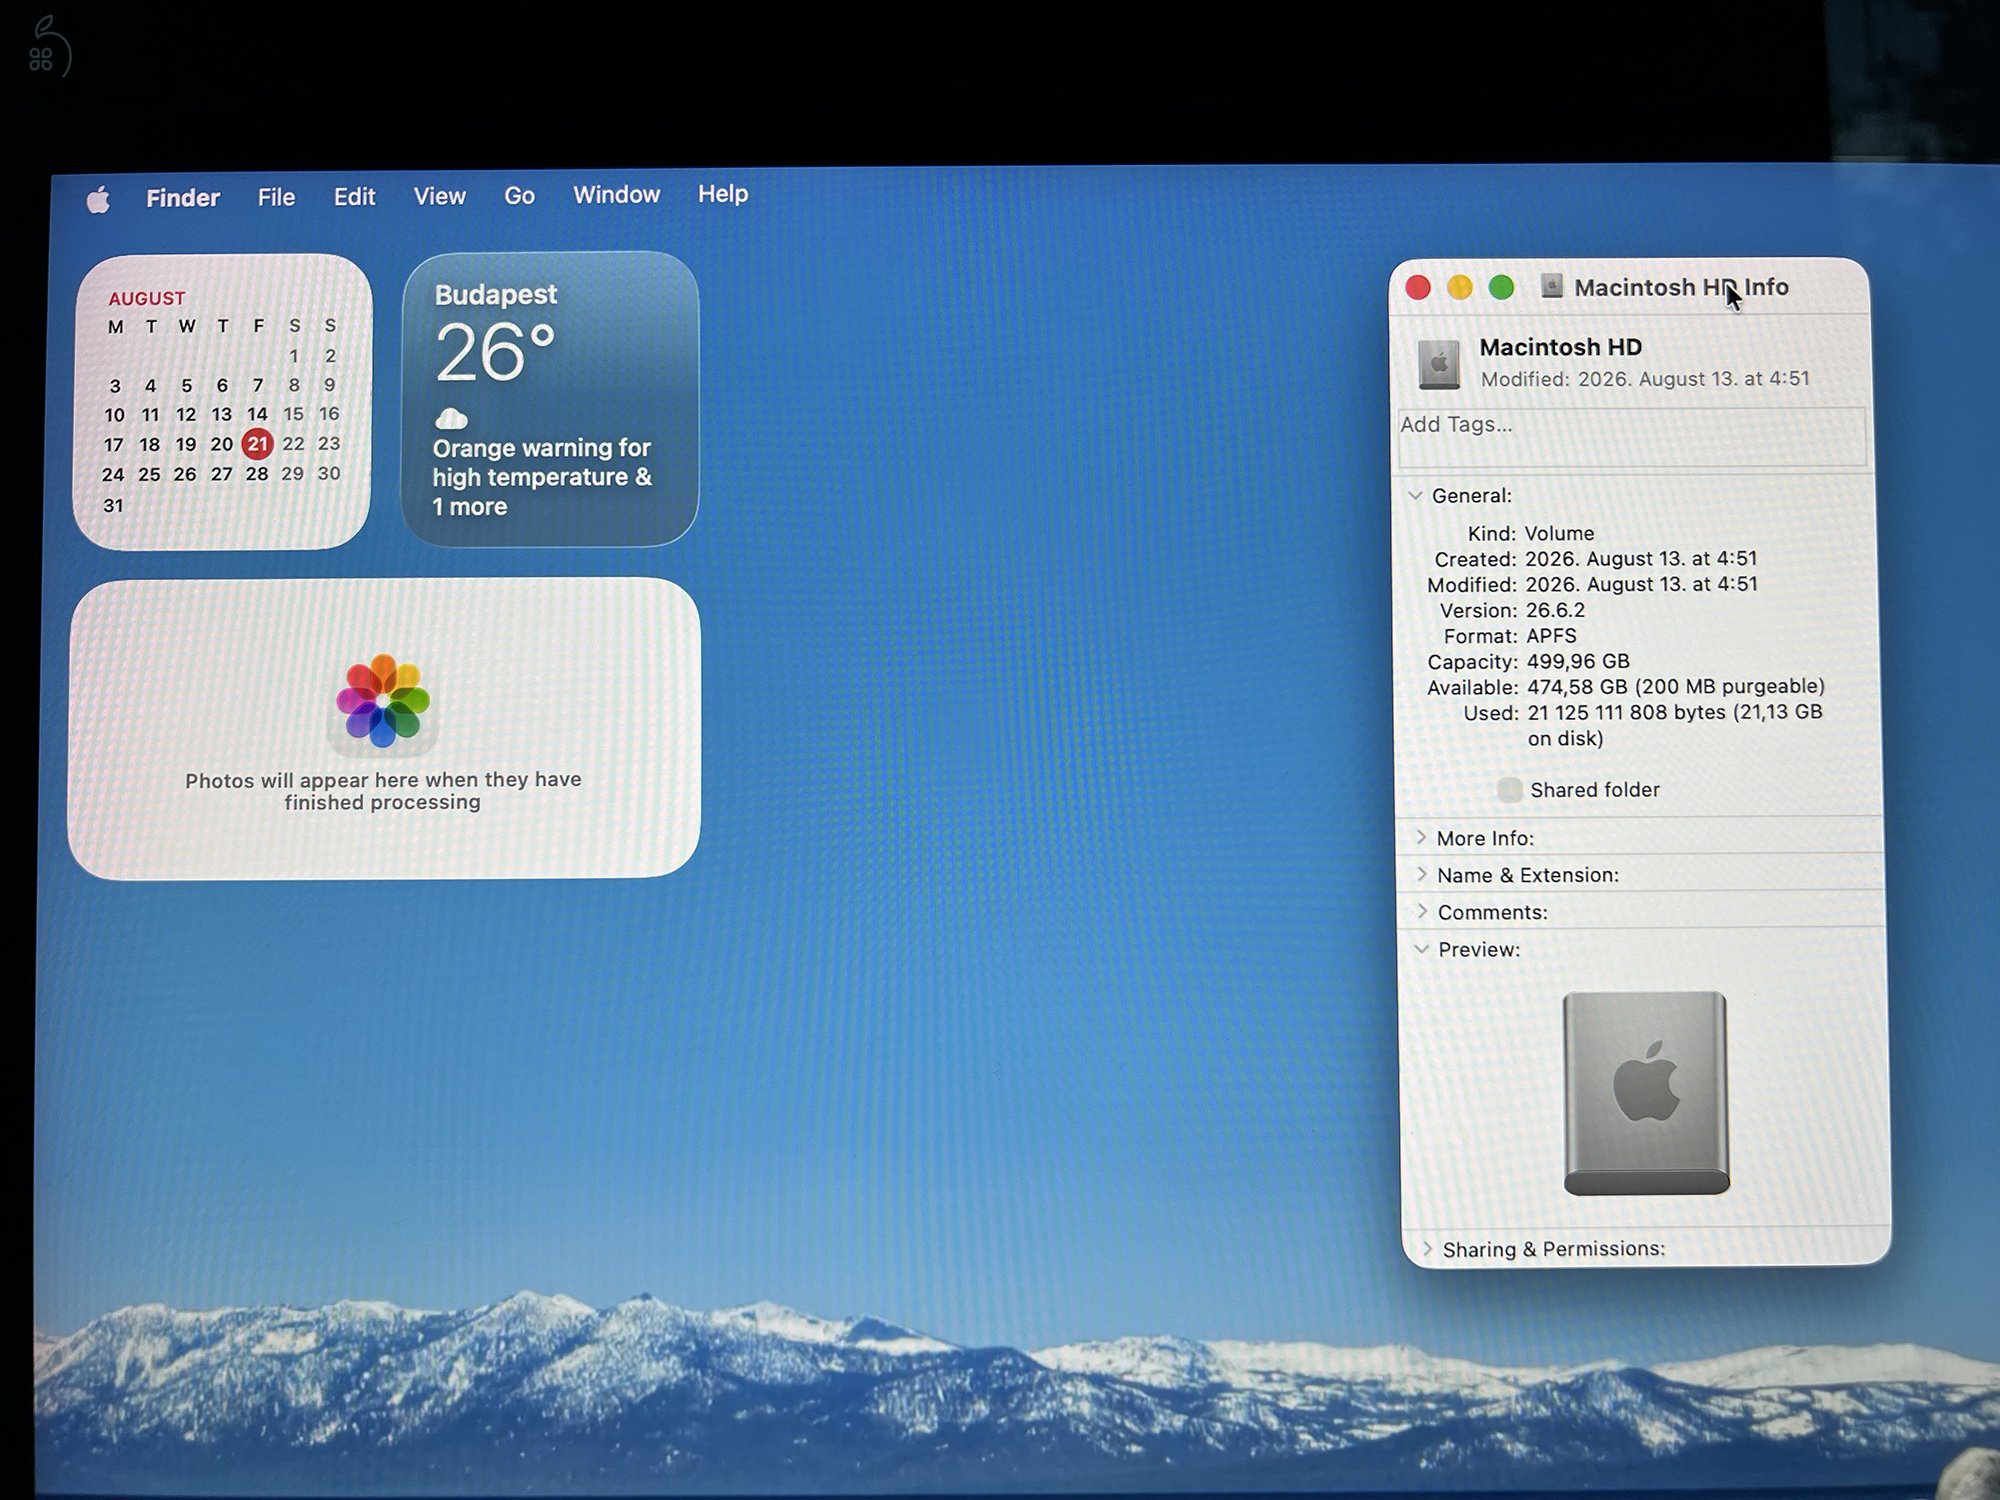Image resolution: width=2000 pixels, height=1500 pixels.
Task: Open the Window menu
Action: coord(616,195)
